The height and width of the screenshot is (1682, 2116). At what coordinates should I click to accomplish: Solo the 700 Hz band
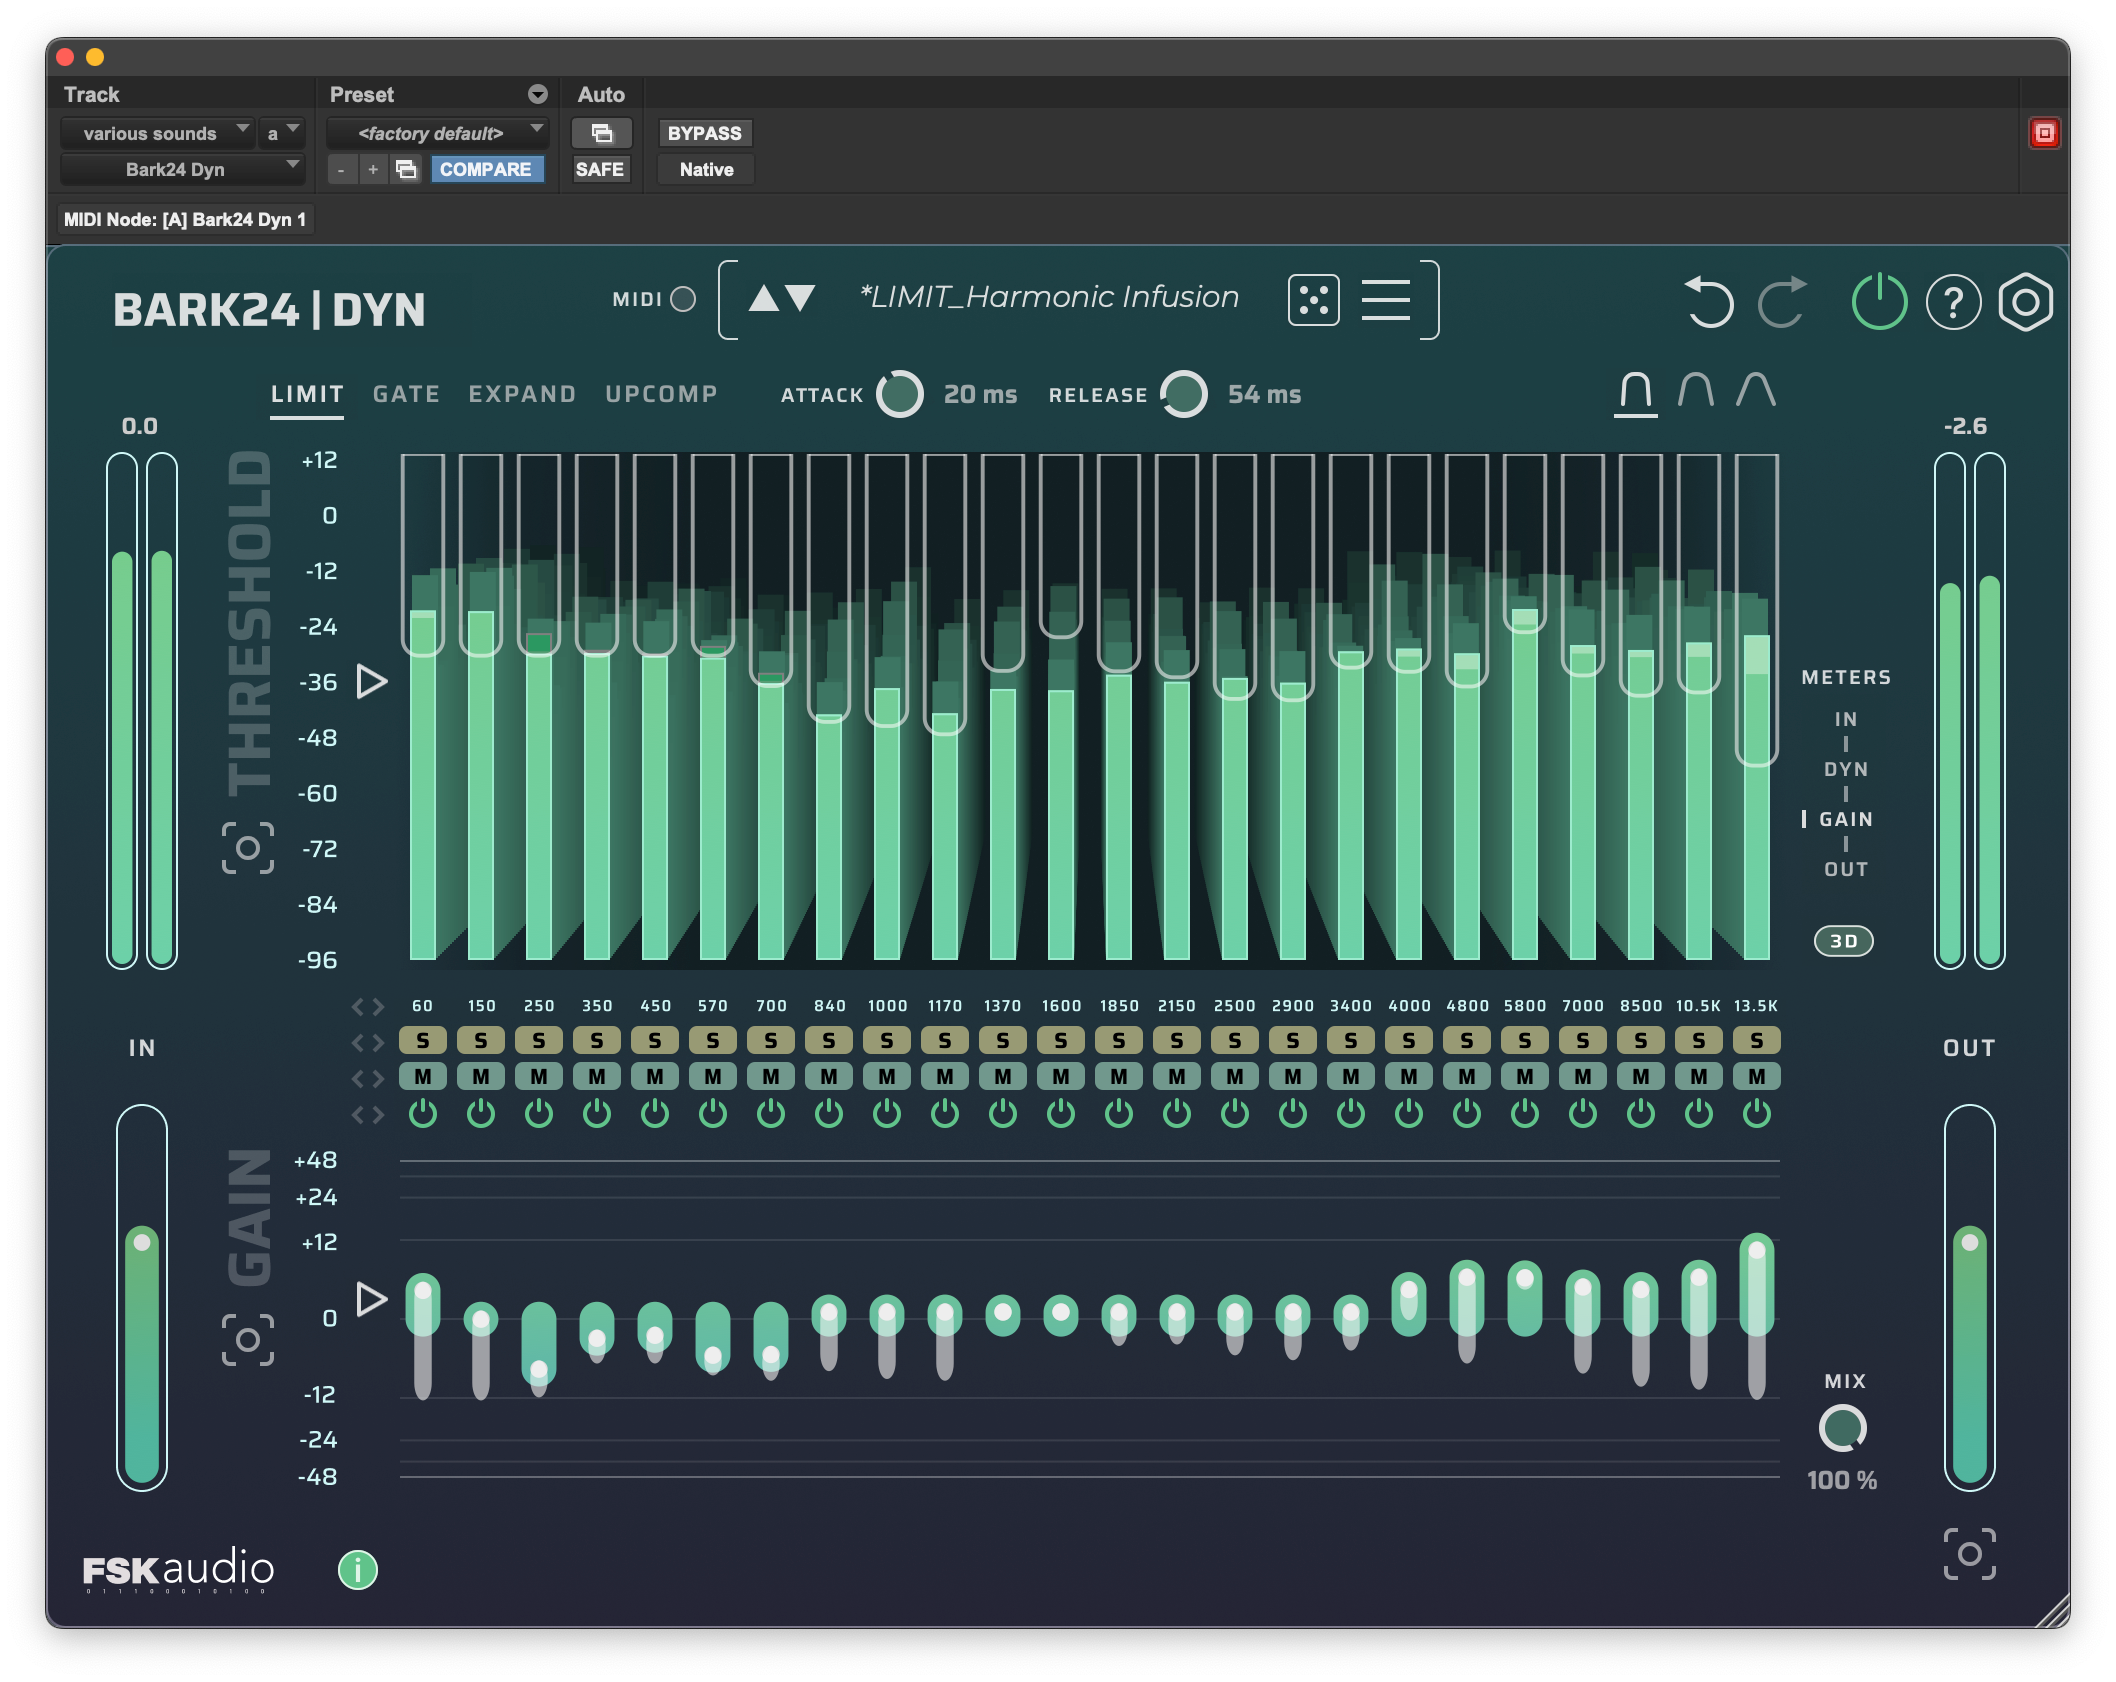771,1041
